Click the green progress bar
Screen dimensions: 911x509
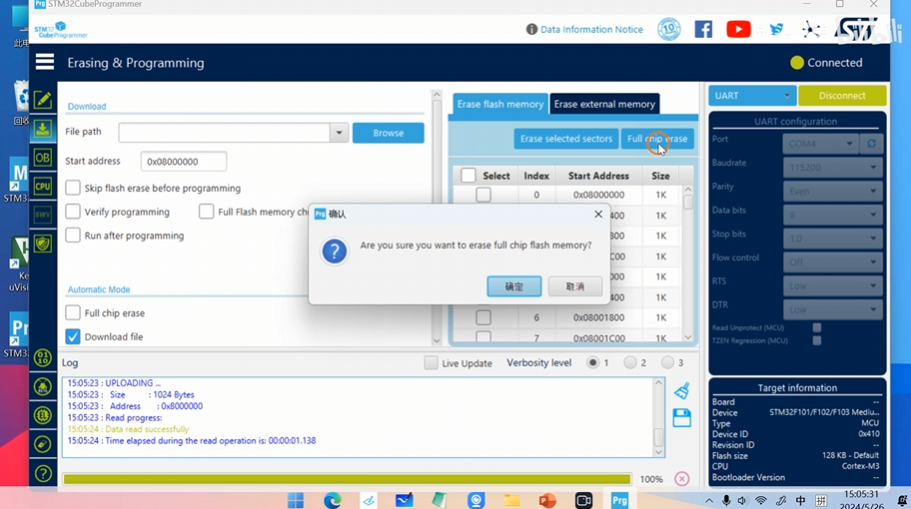click(x=347, y=479)
